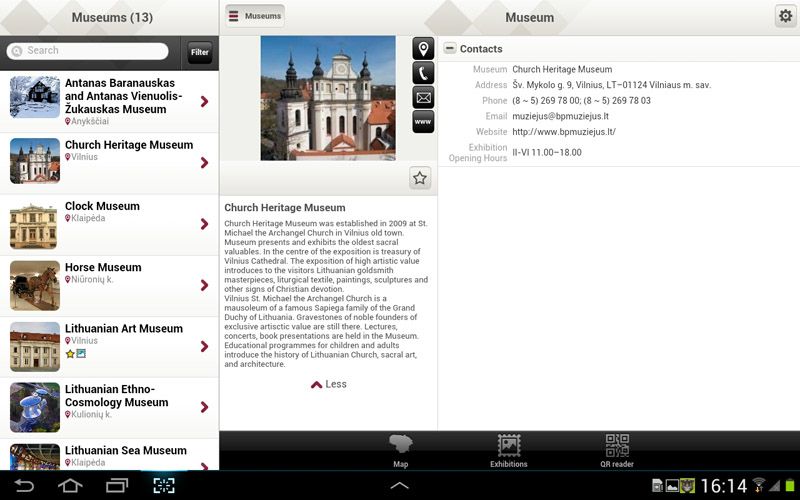The width and height of the screenshot is (800, 500).
Task: Open the QR reader tab
Action: coord(617,451)
